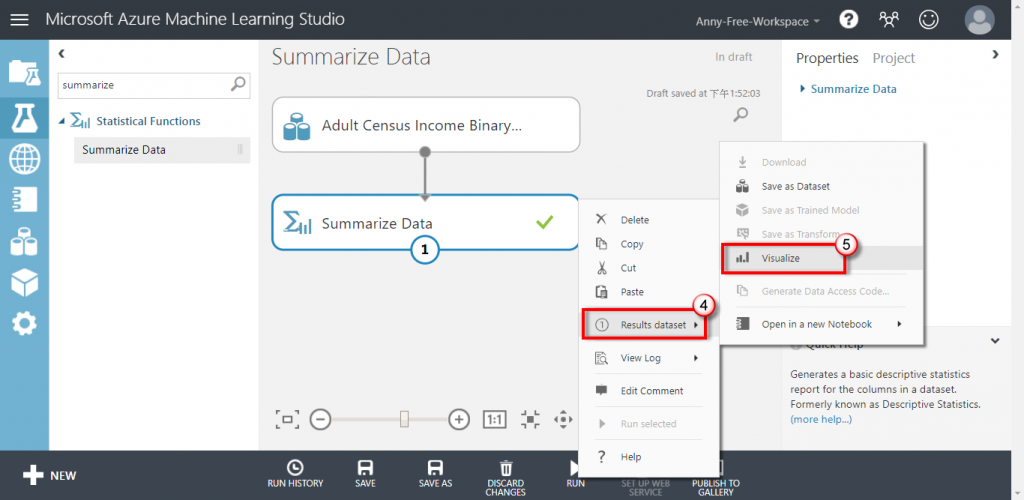The width and height of the screenshot is (1024, 500).
Task: Zoom in with the plus button
Action: (x=459, y=419)
